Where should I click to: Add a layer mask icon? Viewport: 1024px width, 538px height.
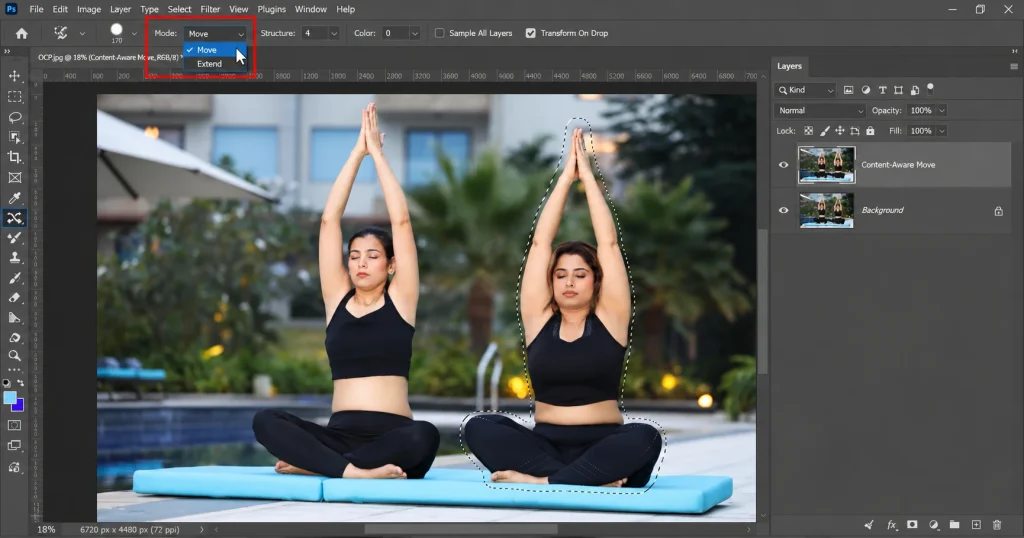click(912, 524)
